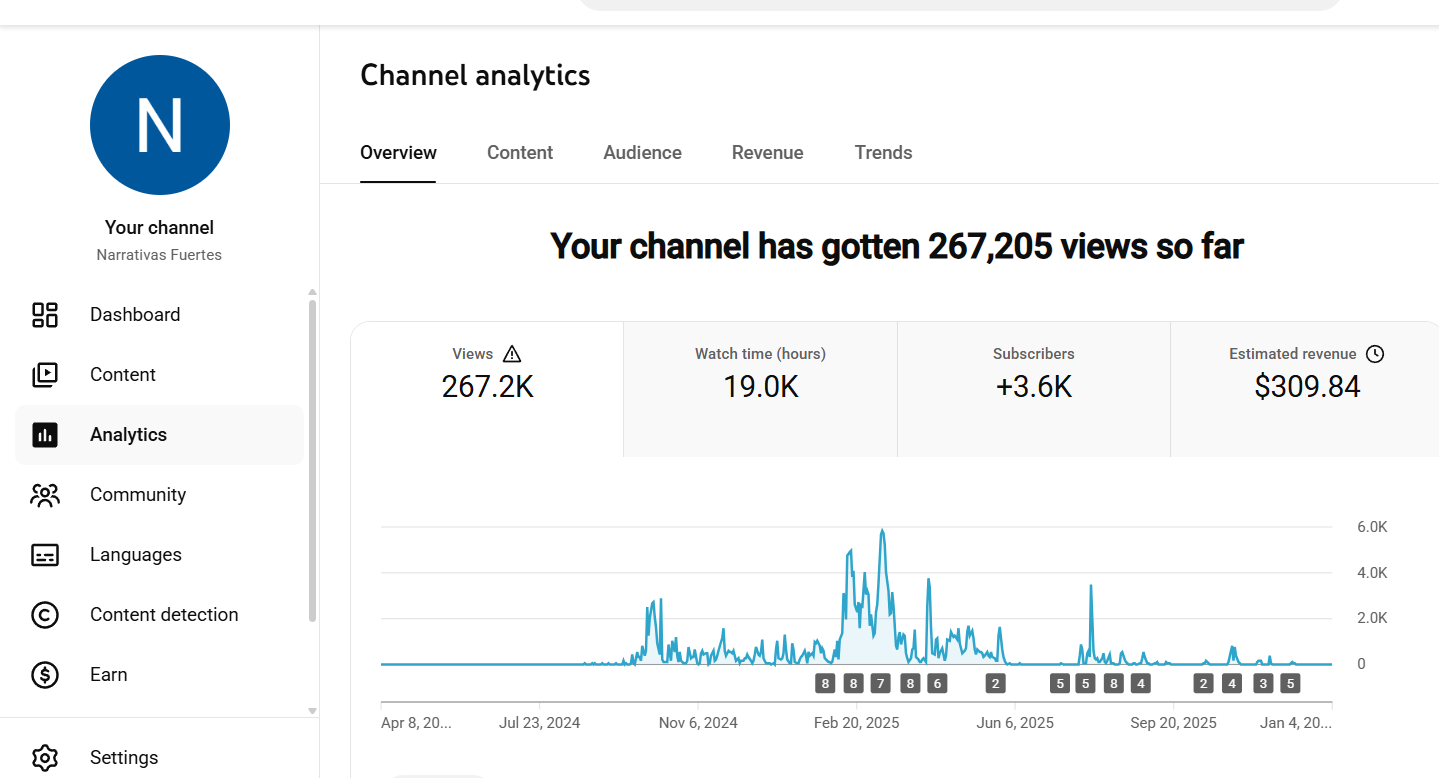This screenshot has width=1439, height=778.
Task: Click the sidebar scroll up arrow
Action: click(312, 291)
